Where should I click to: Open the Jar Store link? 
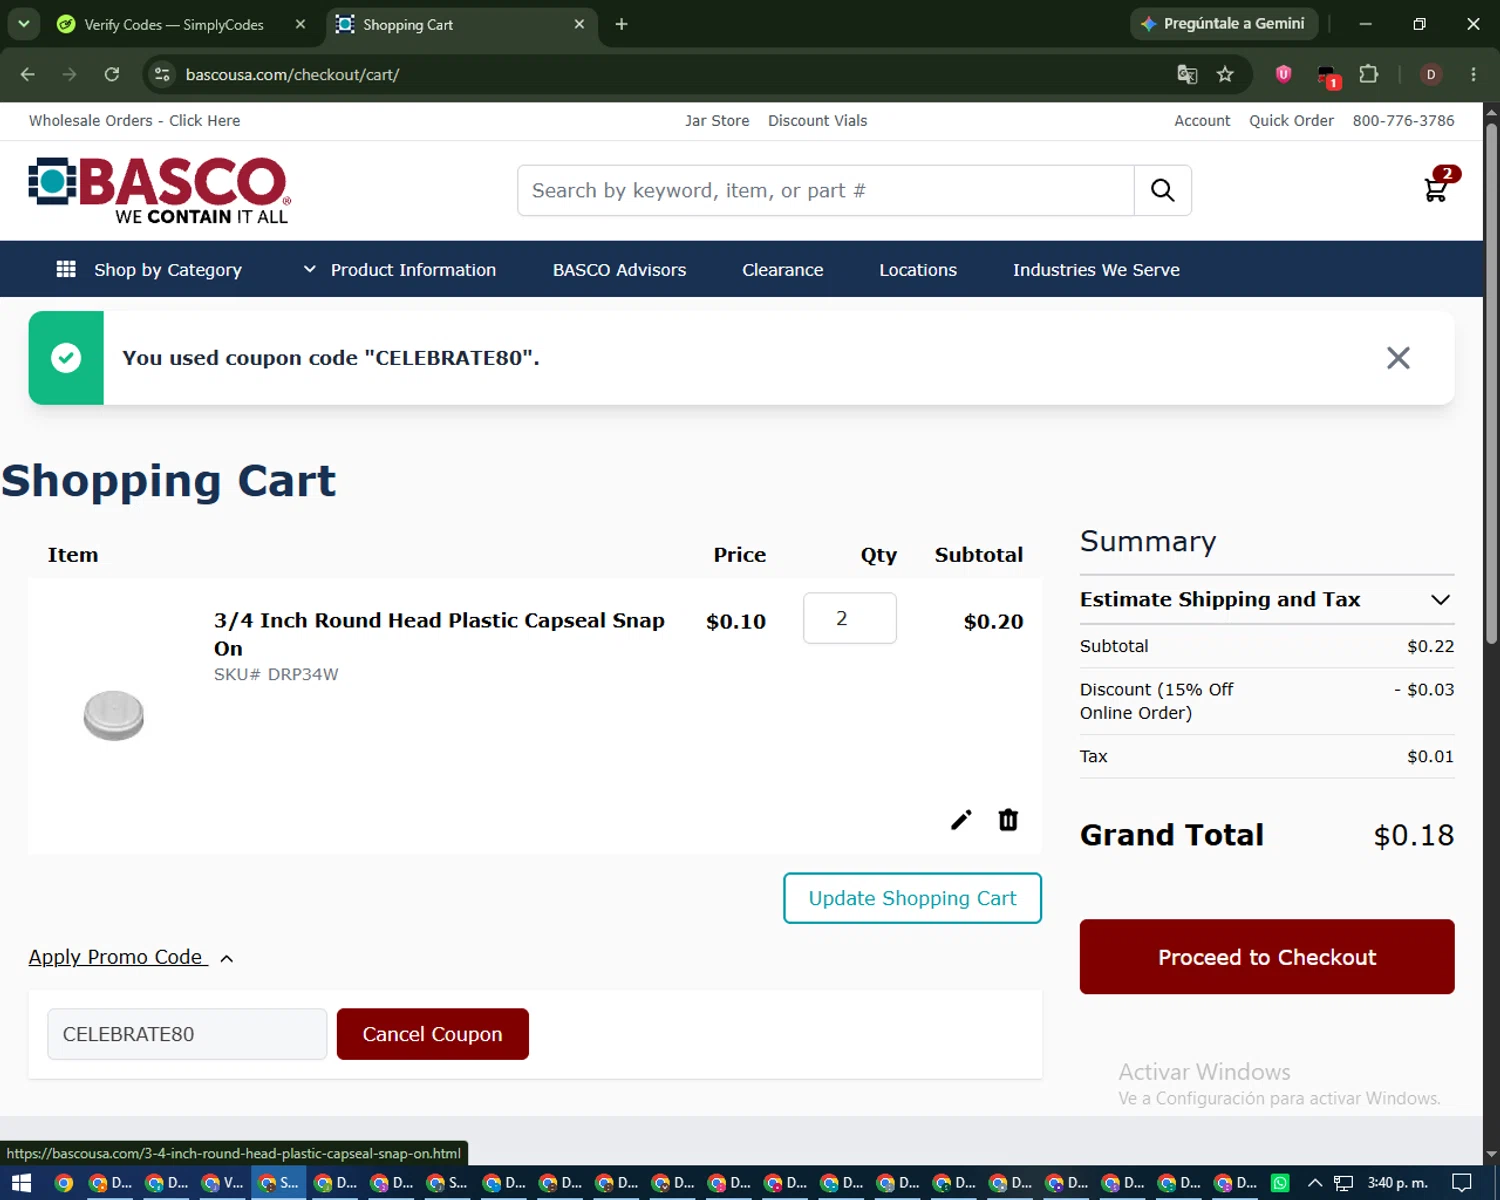[x=717, y=120]
